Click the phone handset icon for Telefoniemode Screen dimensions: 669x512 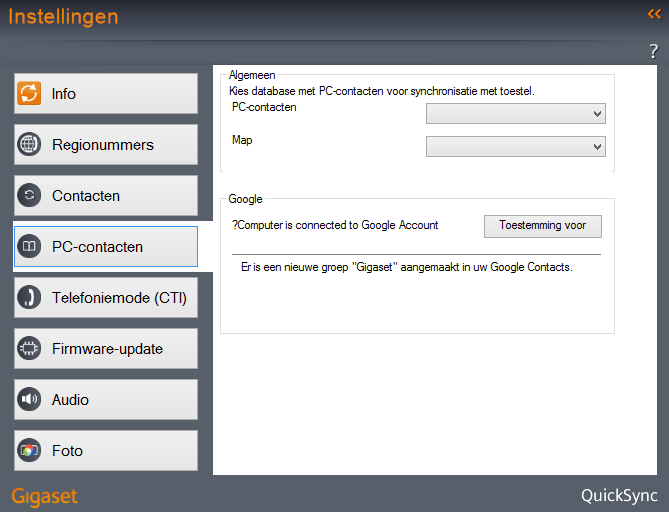(29, 297)
